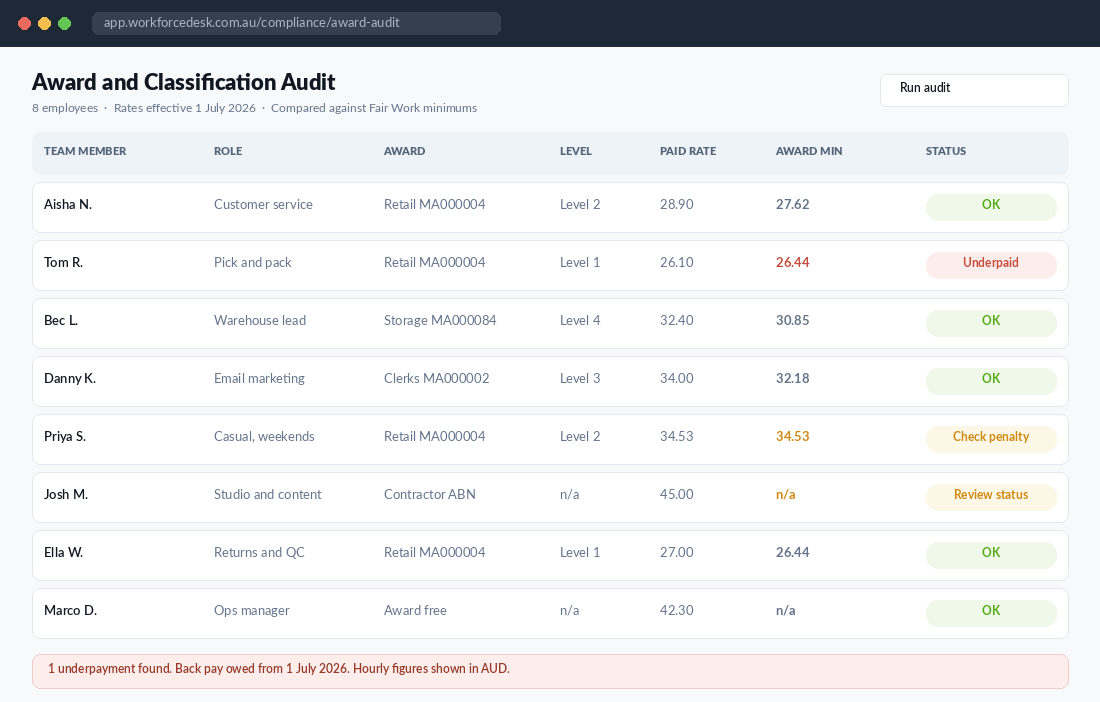Viewport: 1100px width, 702px height.
Task: Click the Review status badge for Josh M.
Action: point(991,497)
